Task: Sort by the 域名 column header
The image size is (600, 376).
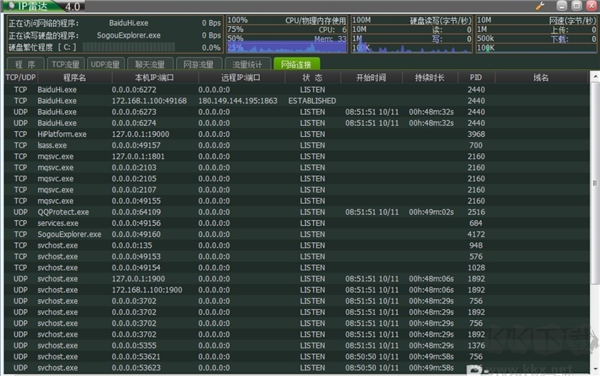Action: [541, 78]
